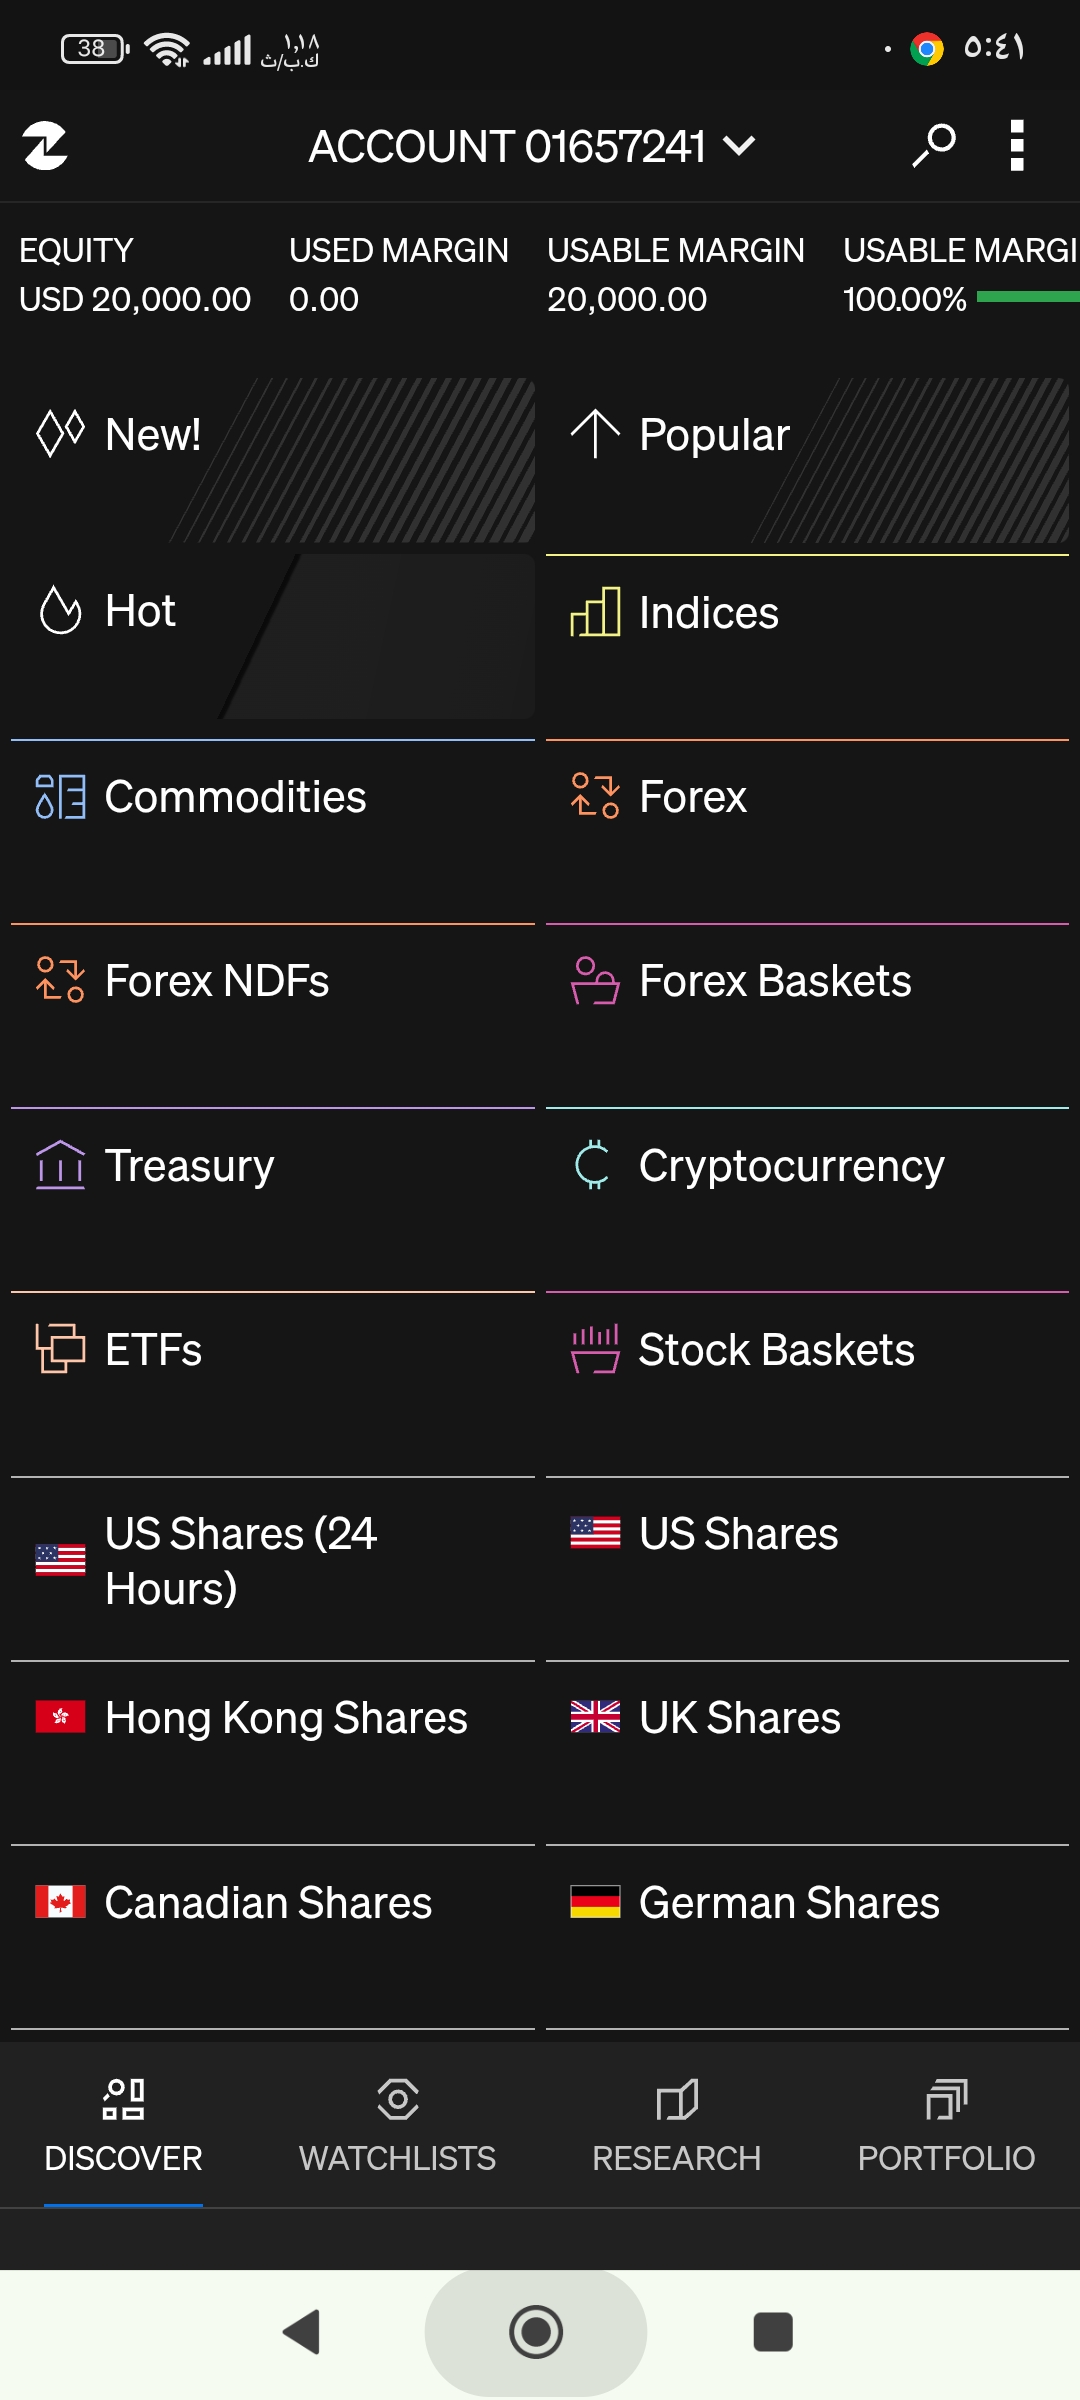
Task: Open the search magnifier icon
Action: [x=934, y=146]
